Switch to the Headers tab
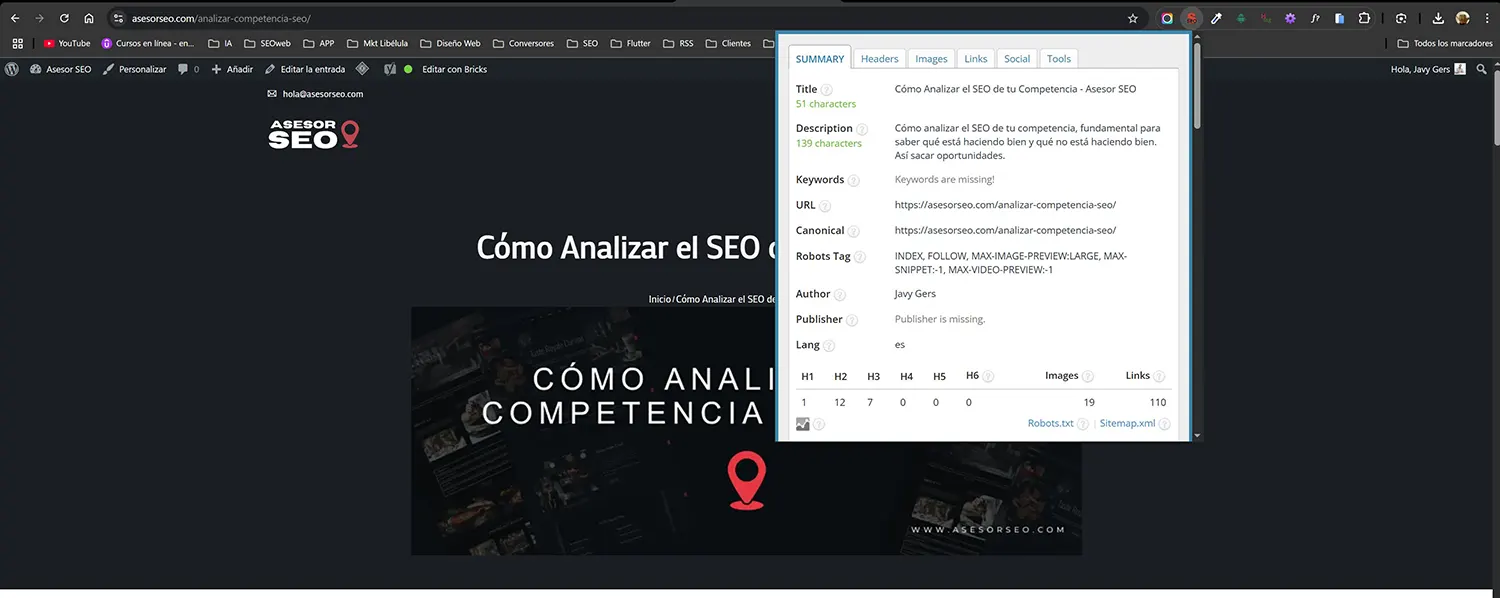This screenshot has width=1500, height=598. click(879, 58)
